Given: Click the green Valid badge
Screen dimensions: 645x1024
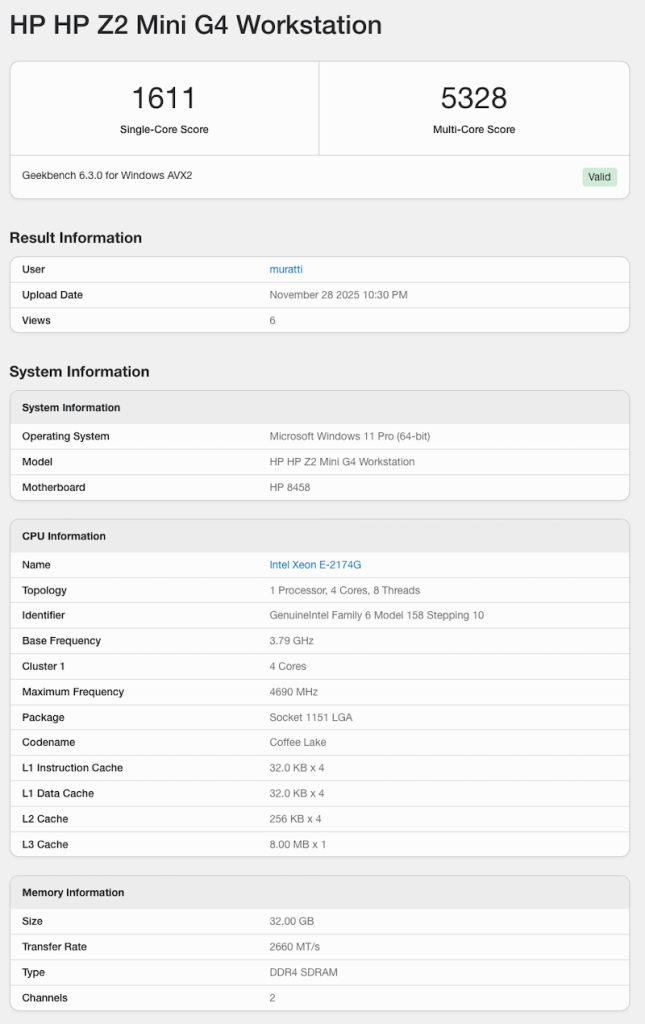Looking at the screenshot, I should [599, 177].
